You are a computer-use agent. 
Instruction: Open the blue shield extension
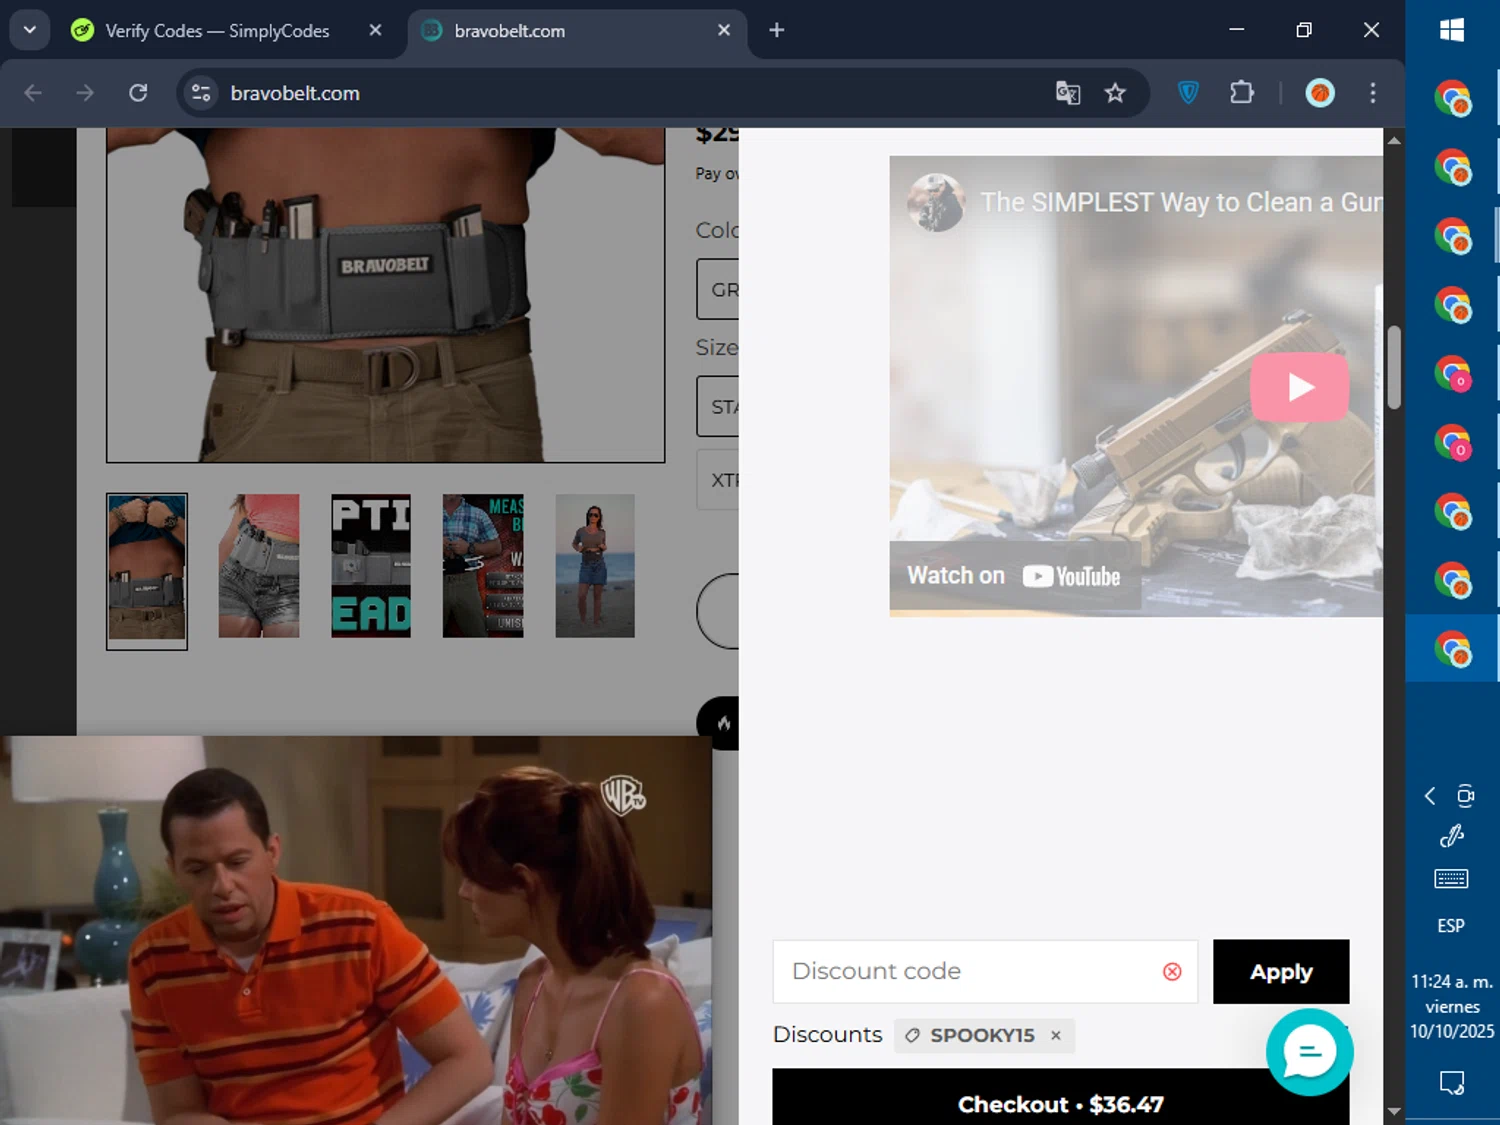click(1188, 93)
